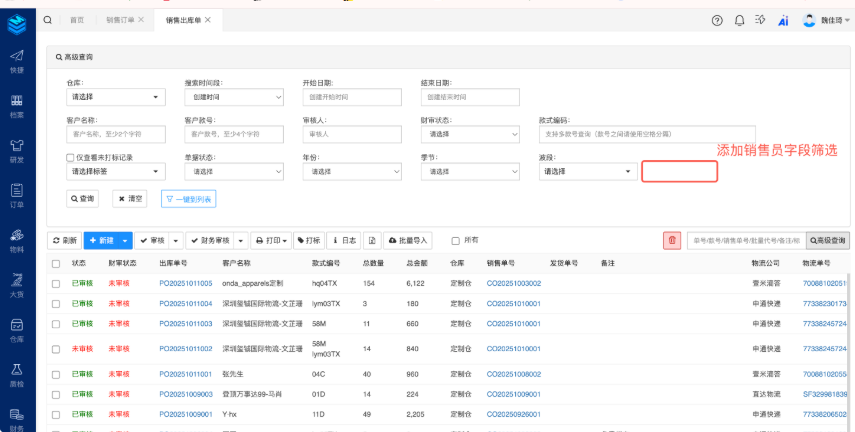Click the 查询 search button
The width and height of the screenshot is (855, 432).
(x=84, y=199)
